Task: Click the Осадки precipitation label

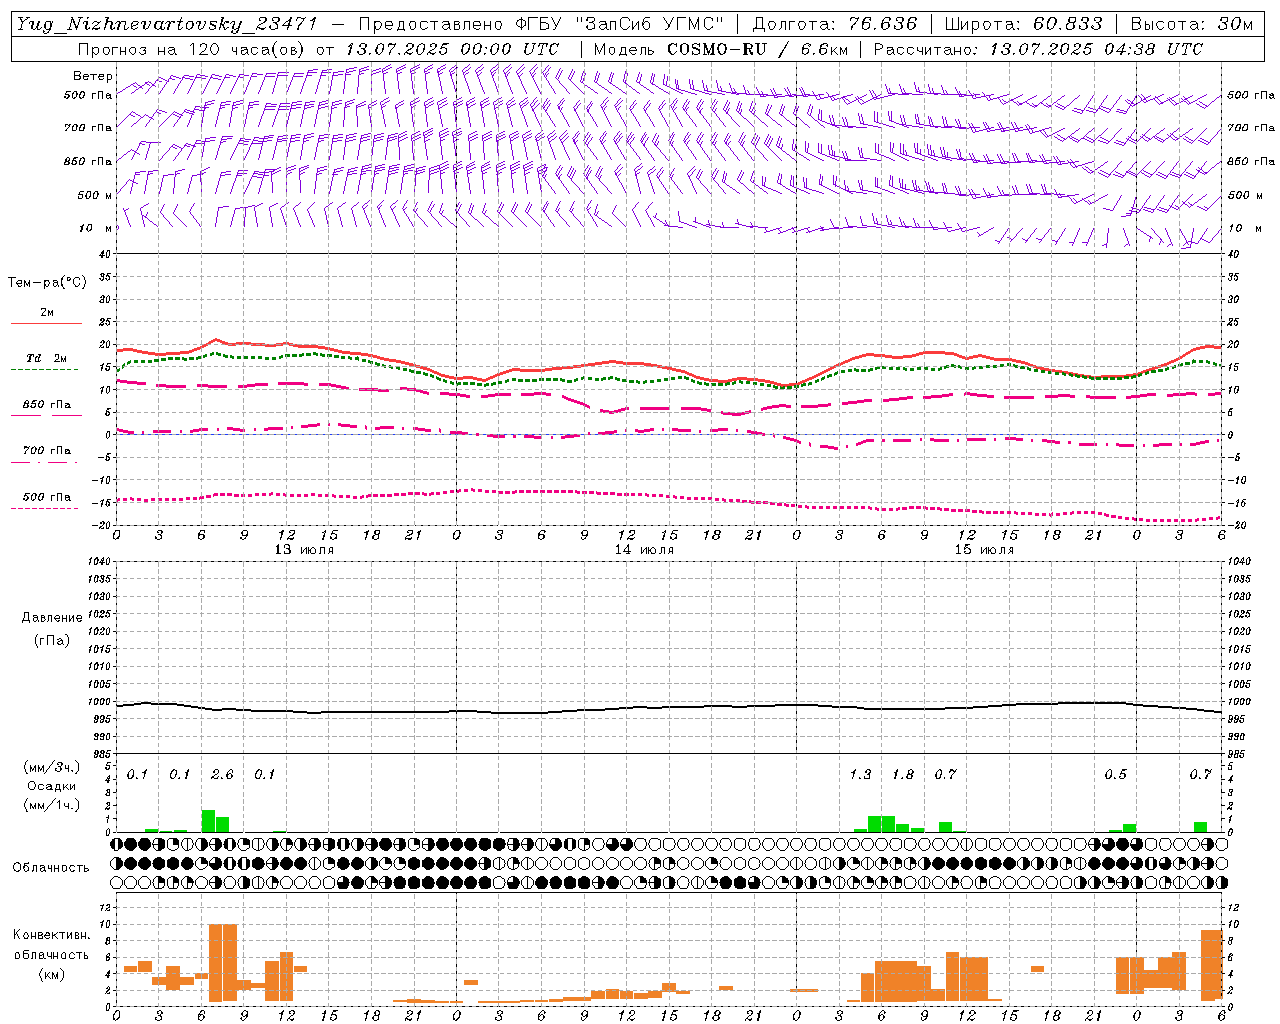Action: coord(52,786)
